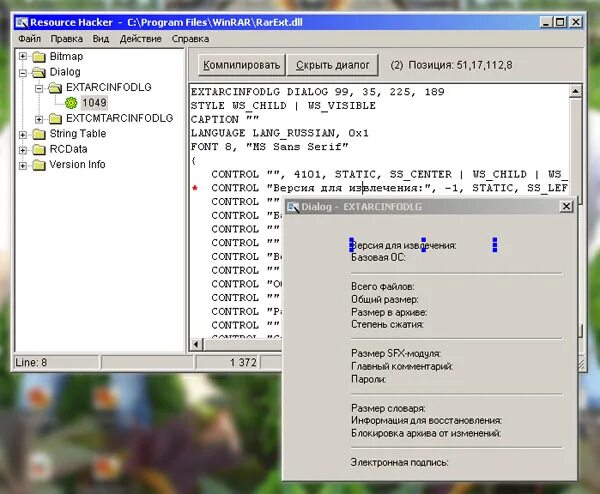Select the Version Info tree label
The image size is (600, 494).
pos(77,165)
